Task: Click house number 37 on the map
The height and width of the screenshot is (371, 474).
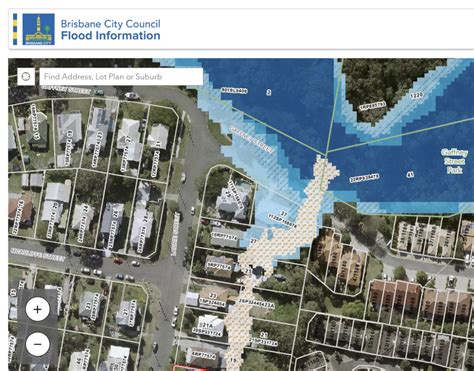Action: 284,214
